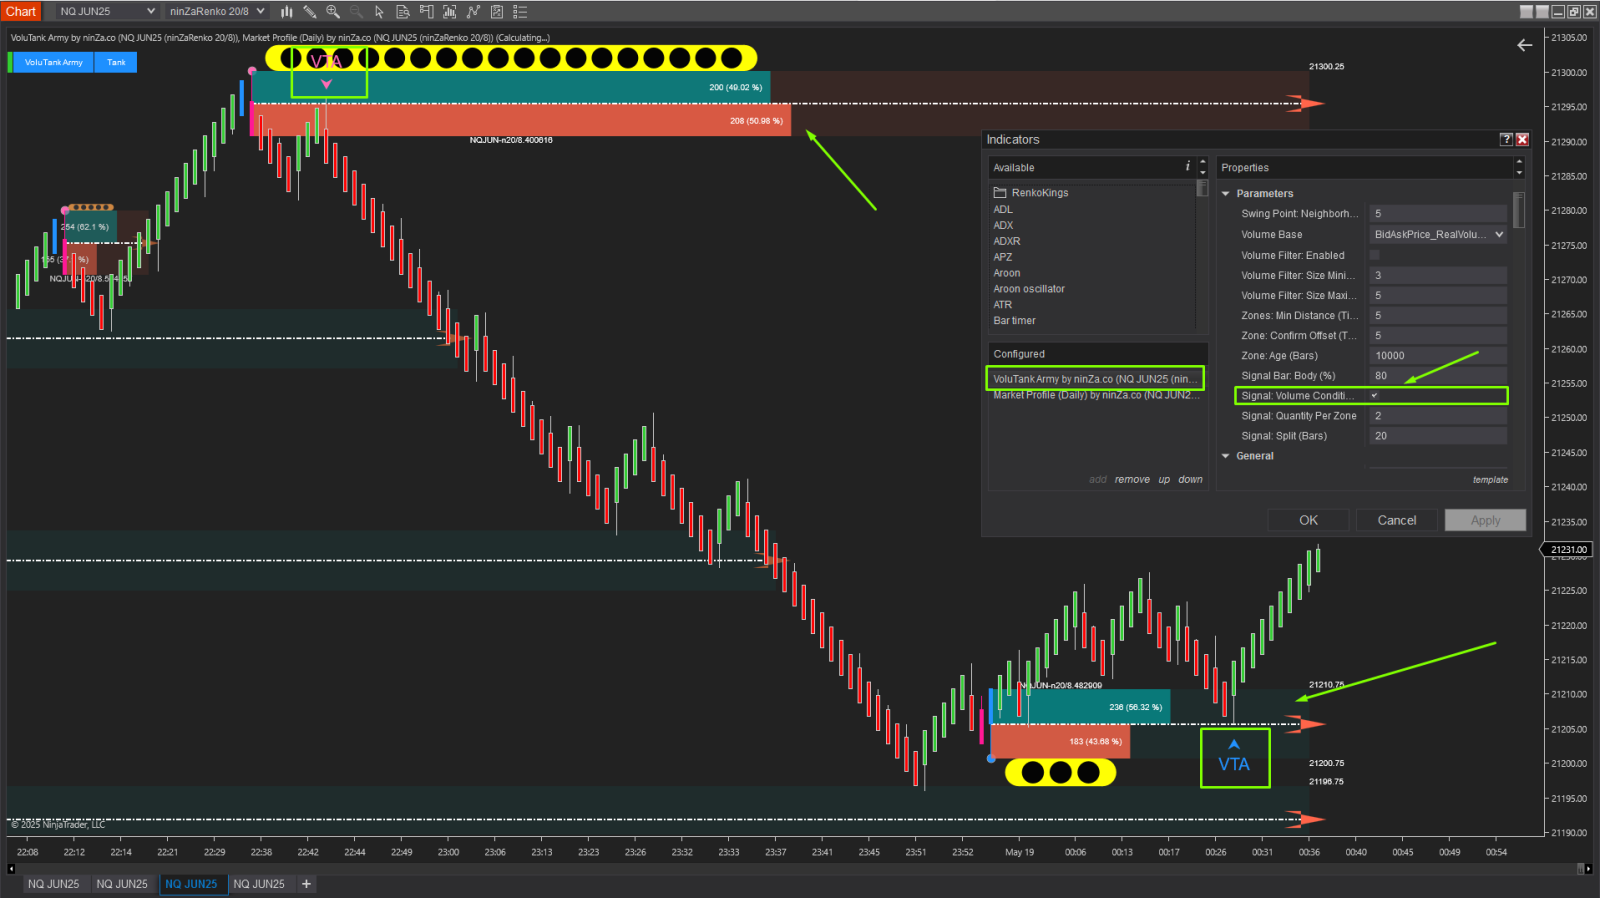Add a new chart tab with plus
The height and width of the screenshot is (898, 1600).
tap(306, 884)
